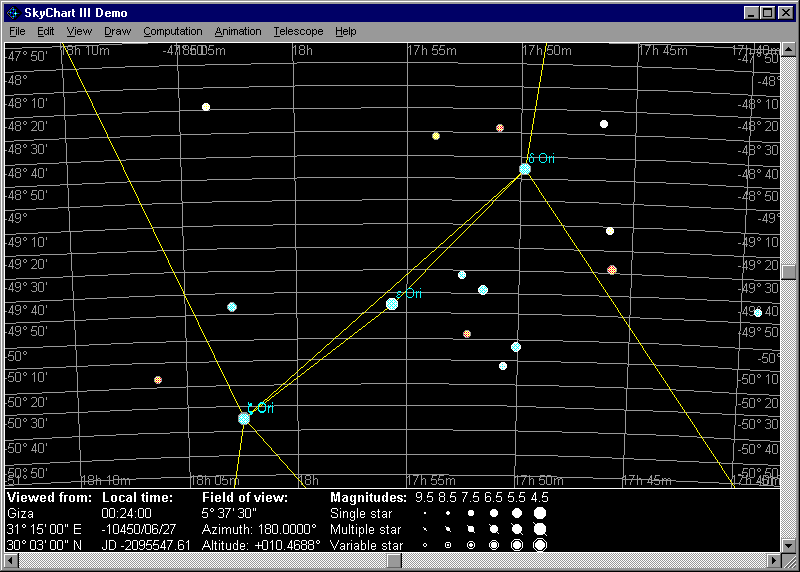The image size is (800, 572).
Task: Click the δ Ori star marker
Action: pos(525,169)
